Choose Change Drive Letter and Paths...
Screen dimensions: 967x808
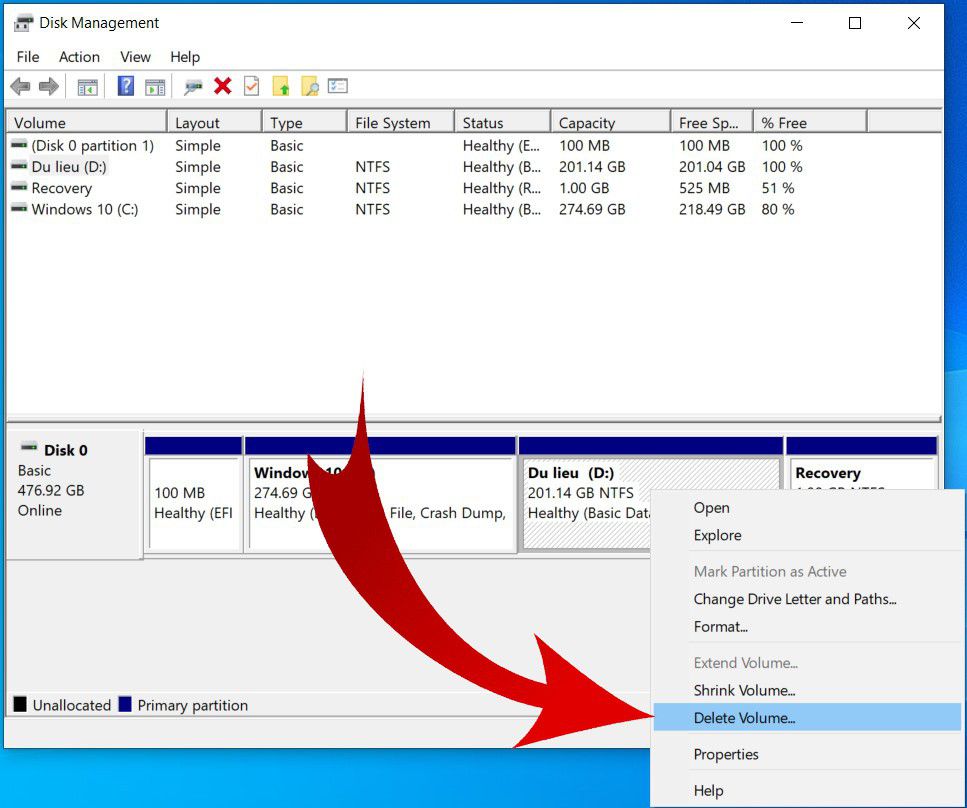794,599
